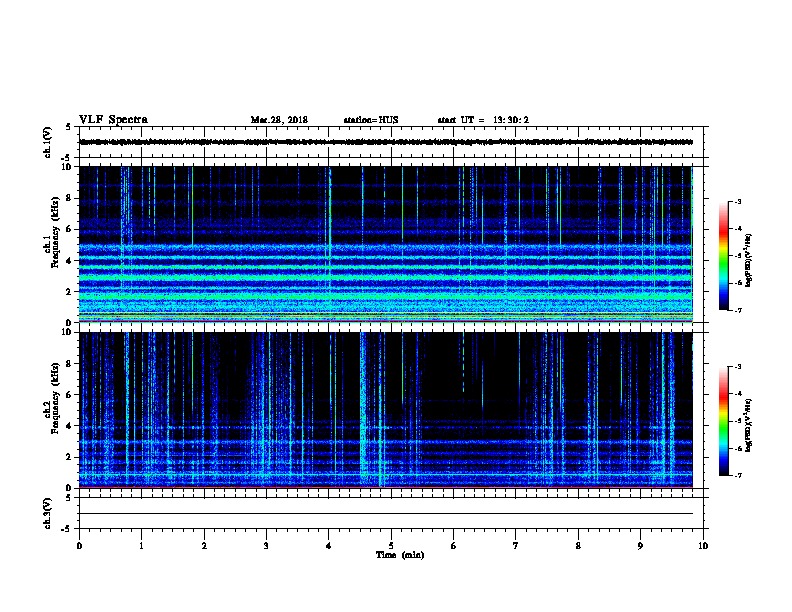Screen dimensions: 792x612
Task: Click the "VLF Spectra" plot title
Action: click(113, 120)
